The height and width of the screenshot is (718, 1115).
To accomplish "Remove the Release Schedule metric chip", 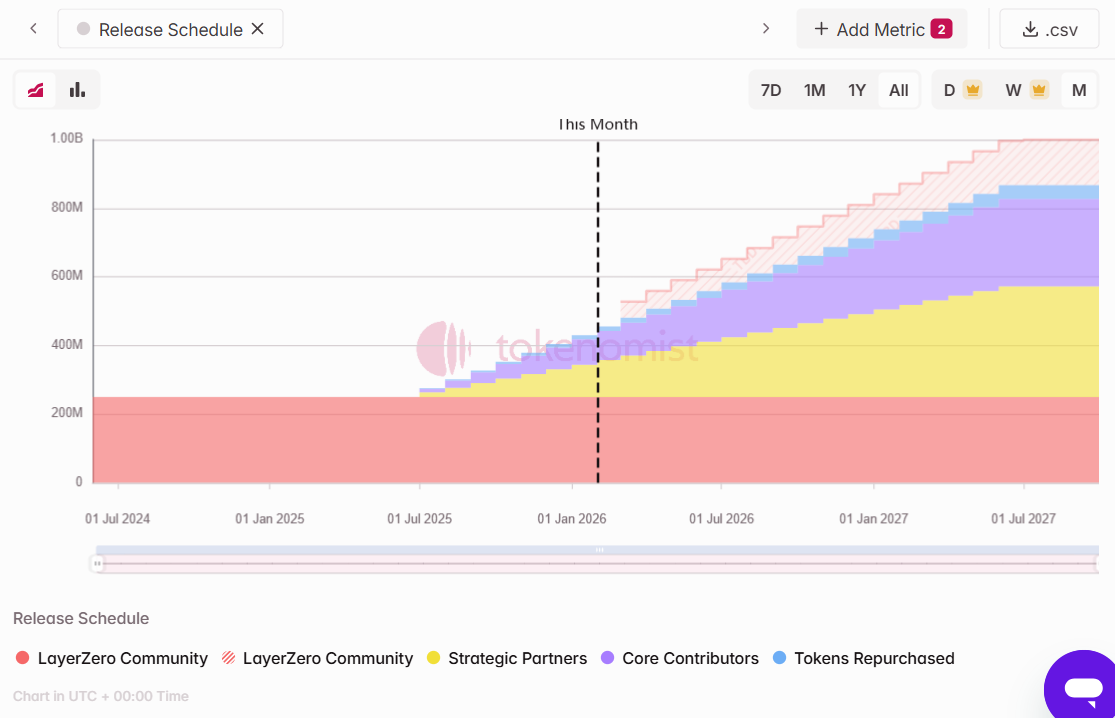I will coord(258,29).
